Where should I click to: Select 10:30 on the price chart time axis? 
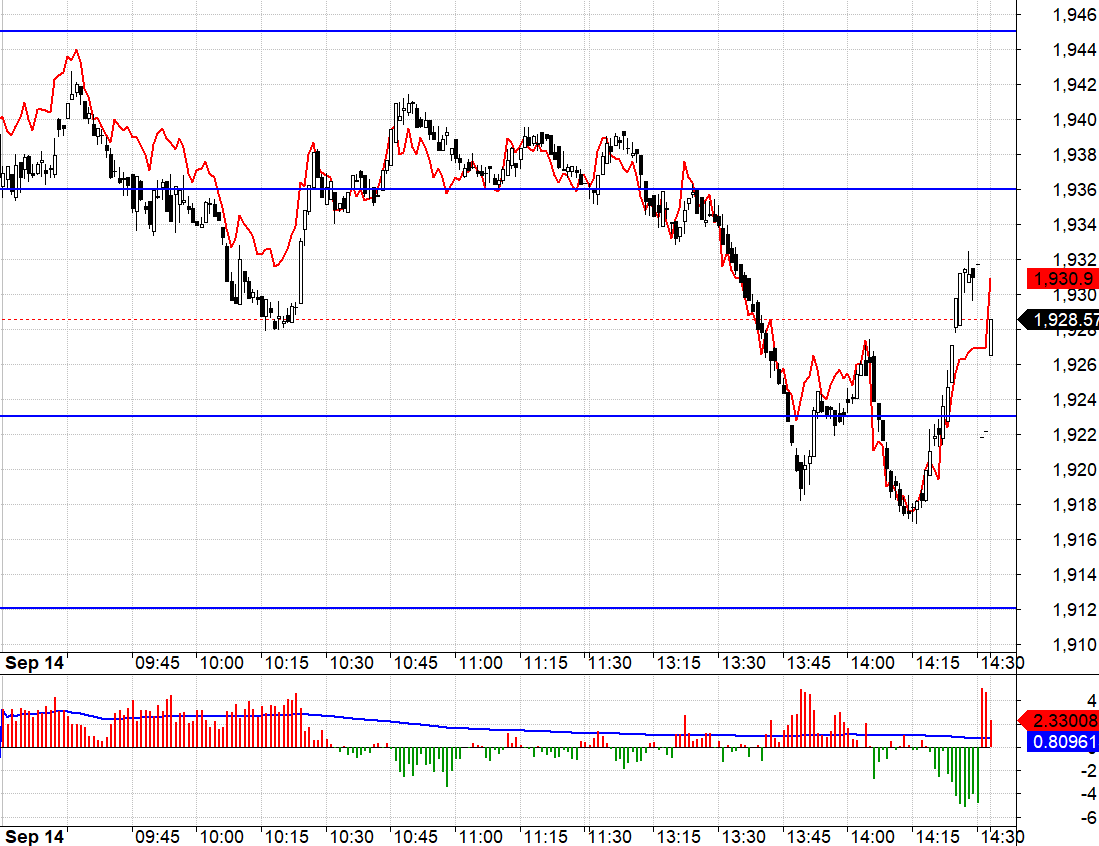pos(351,663)
